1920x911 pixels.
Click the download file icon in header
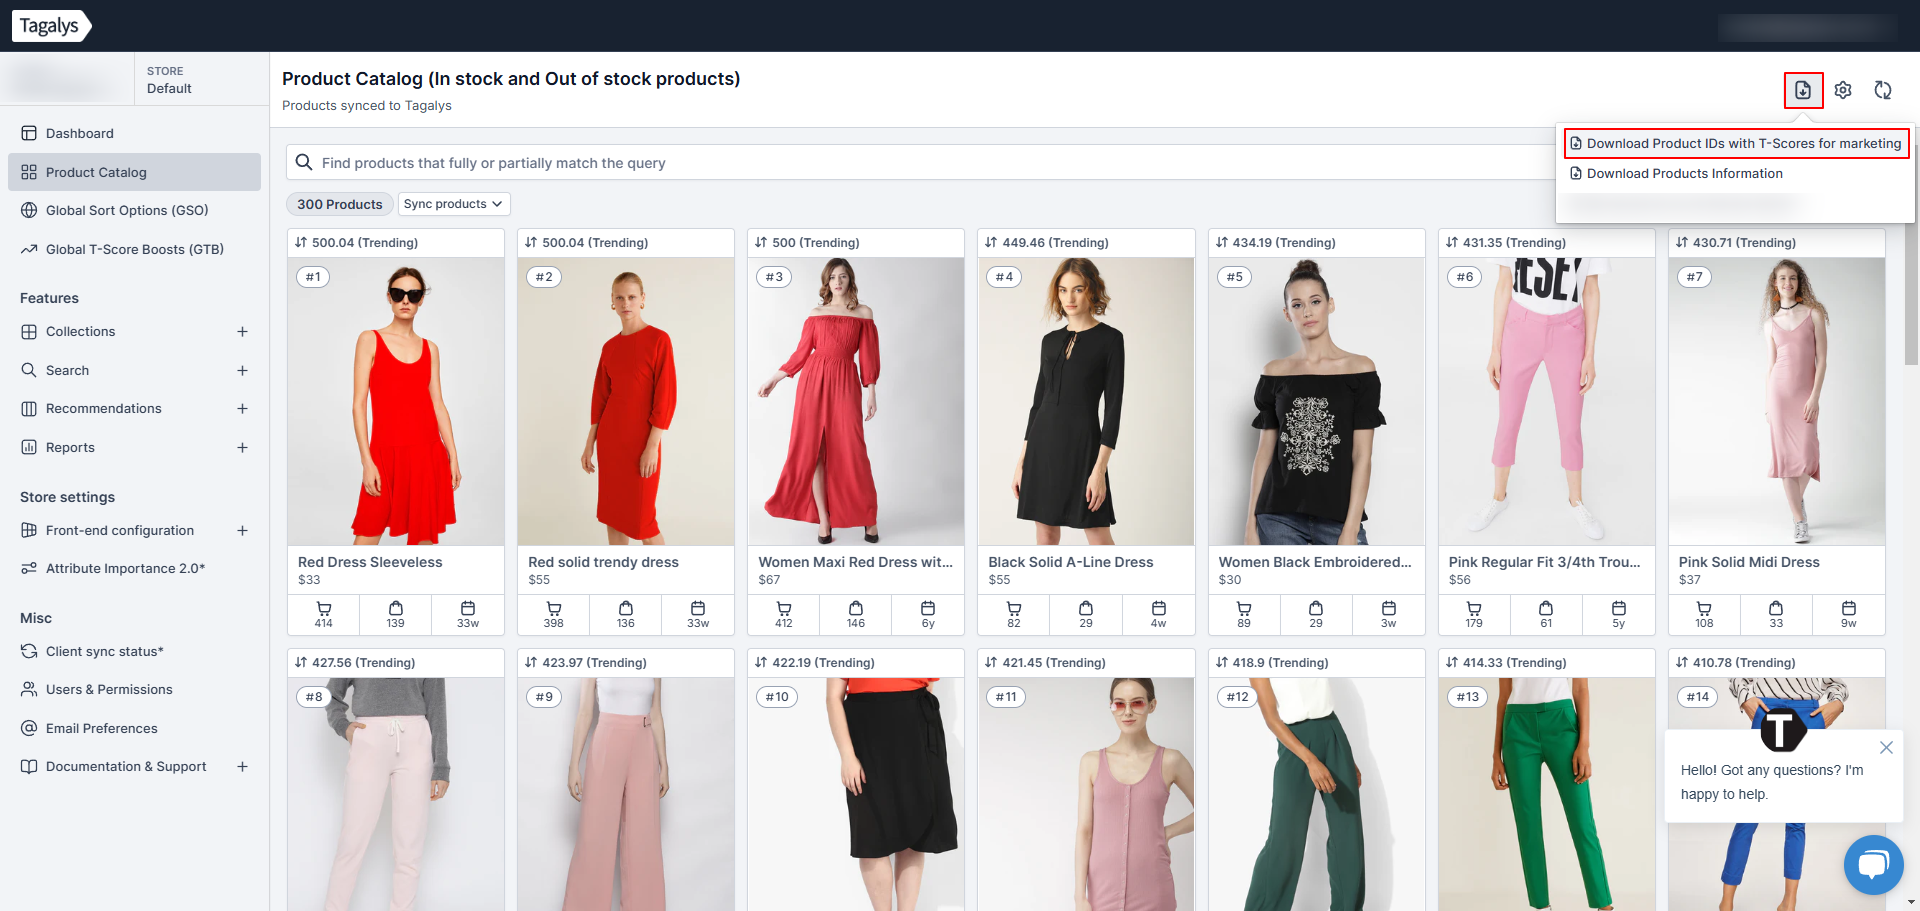(1803, 90)
